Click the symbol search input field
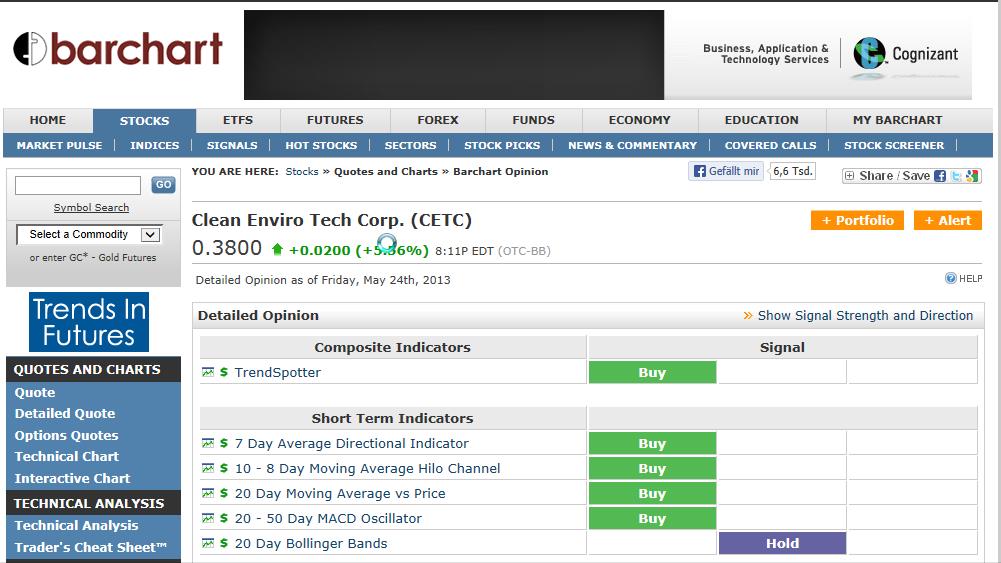The width and height of the screenshot is (1001, 563). tap(78, 186)
